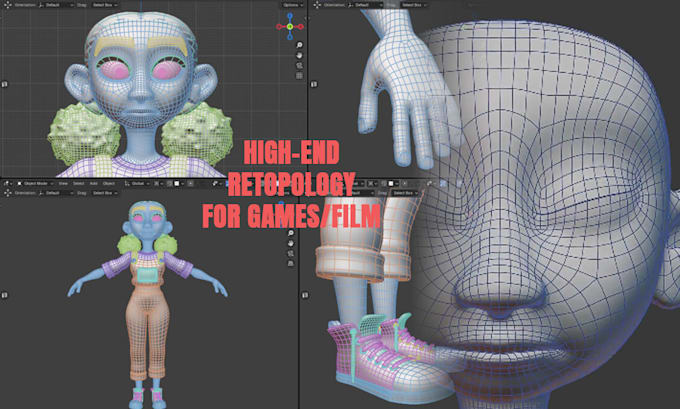
Task: Click the Drag label in the face viewport header
Action: [82, 5]
